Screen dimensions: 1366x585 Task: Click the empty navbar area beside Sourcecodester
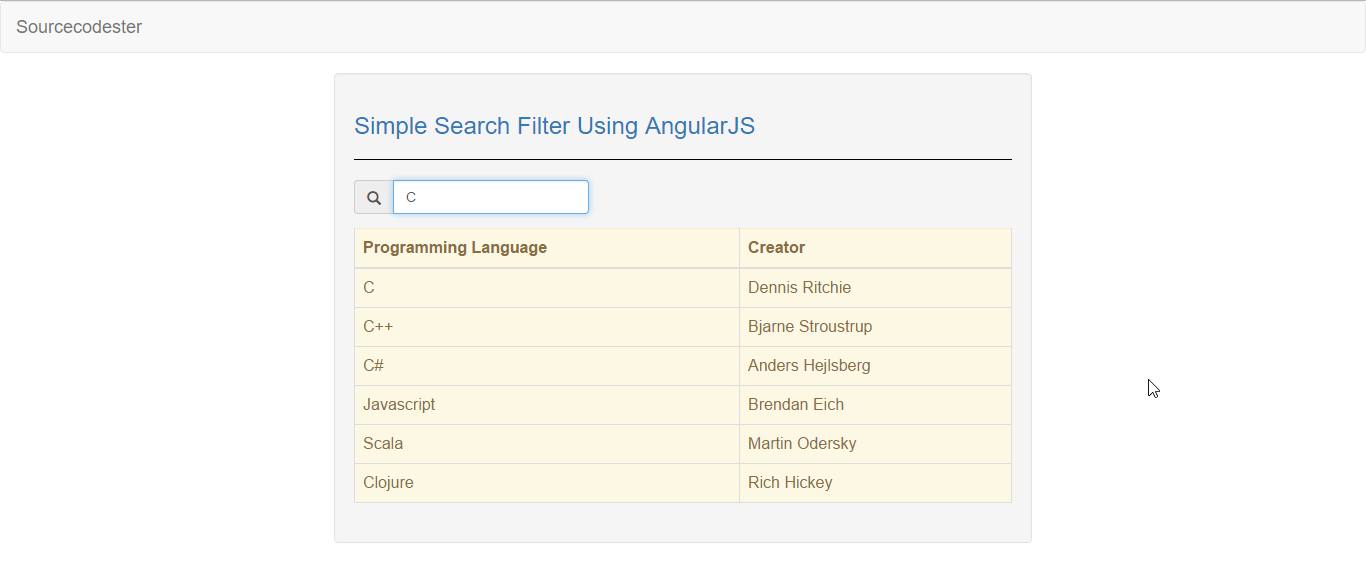[750, 27]
